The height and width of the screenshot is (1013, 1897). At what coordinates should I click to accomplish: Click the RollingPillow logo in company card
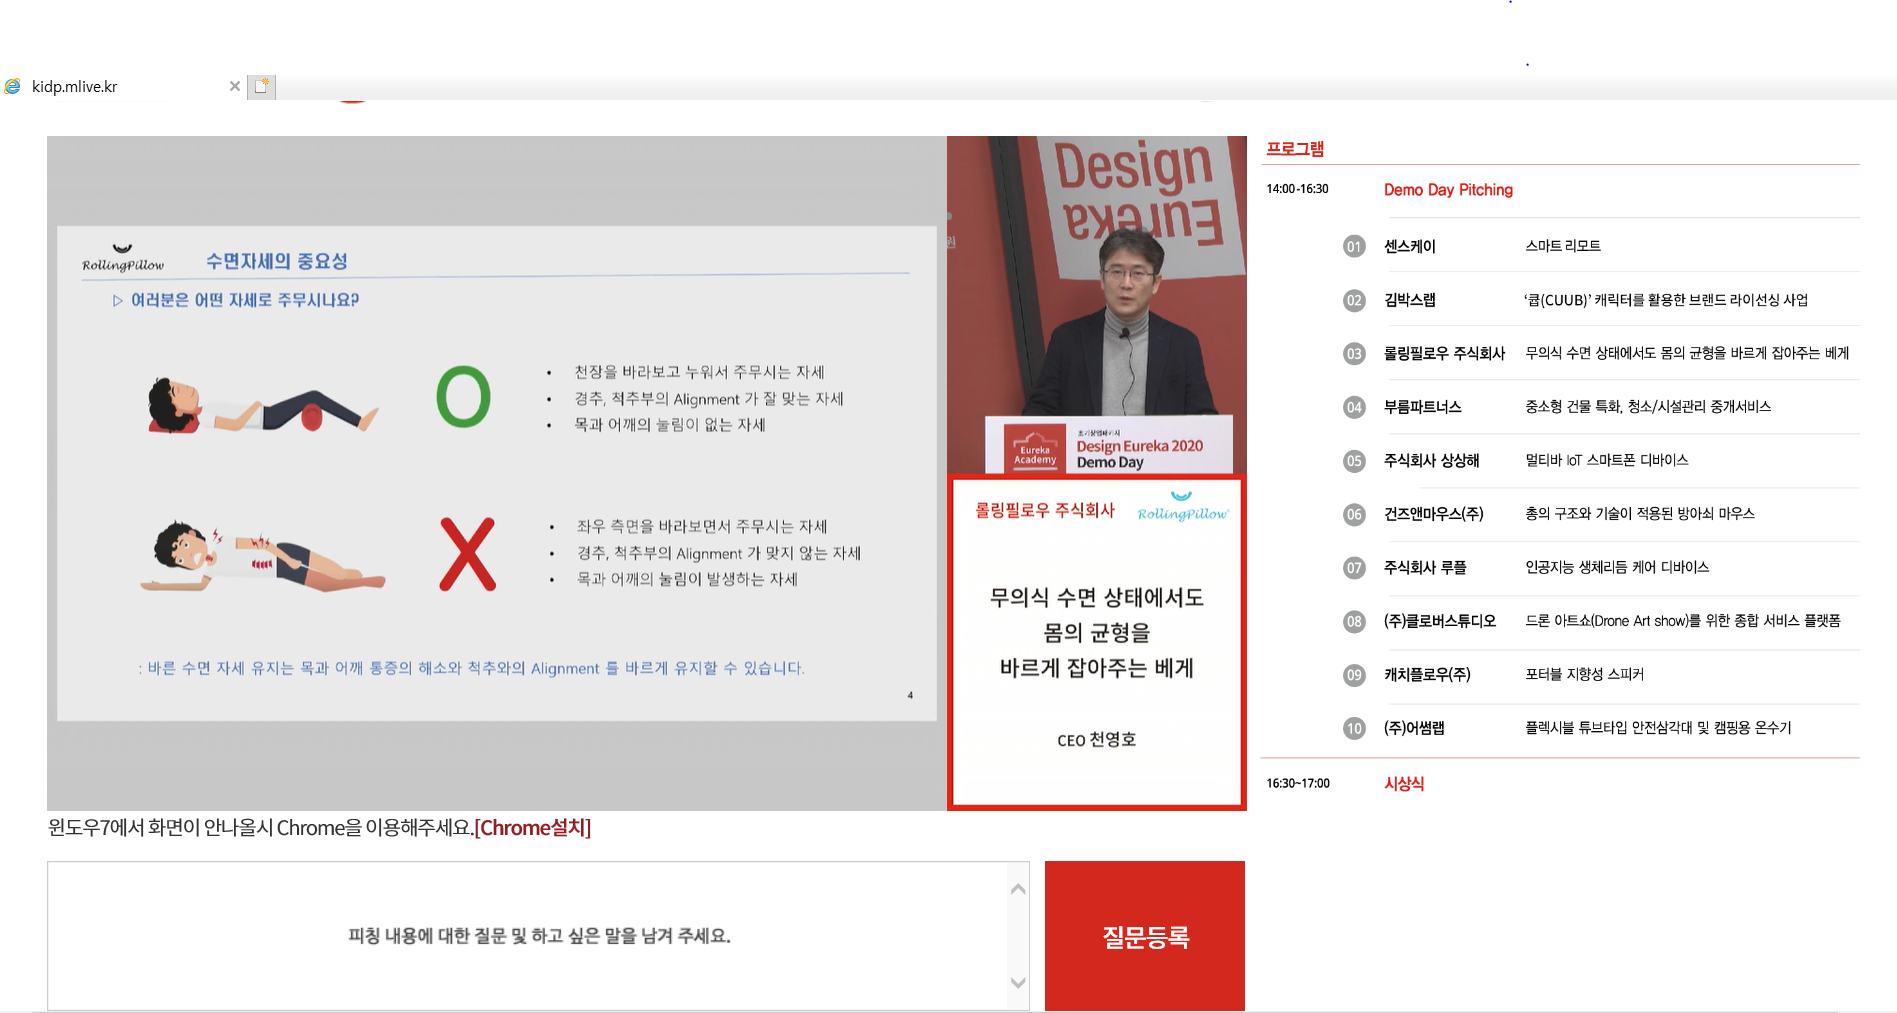point(1182,507)
